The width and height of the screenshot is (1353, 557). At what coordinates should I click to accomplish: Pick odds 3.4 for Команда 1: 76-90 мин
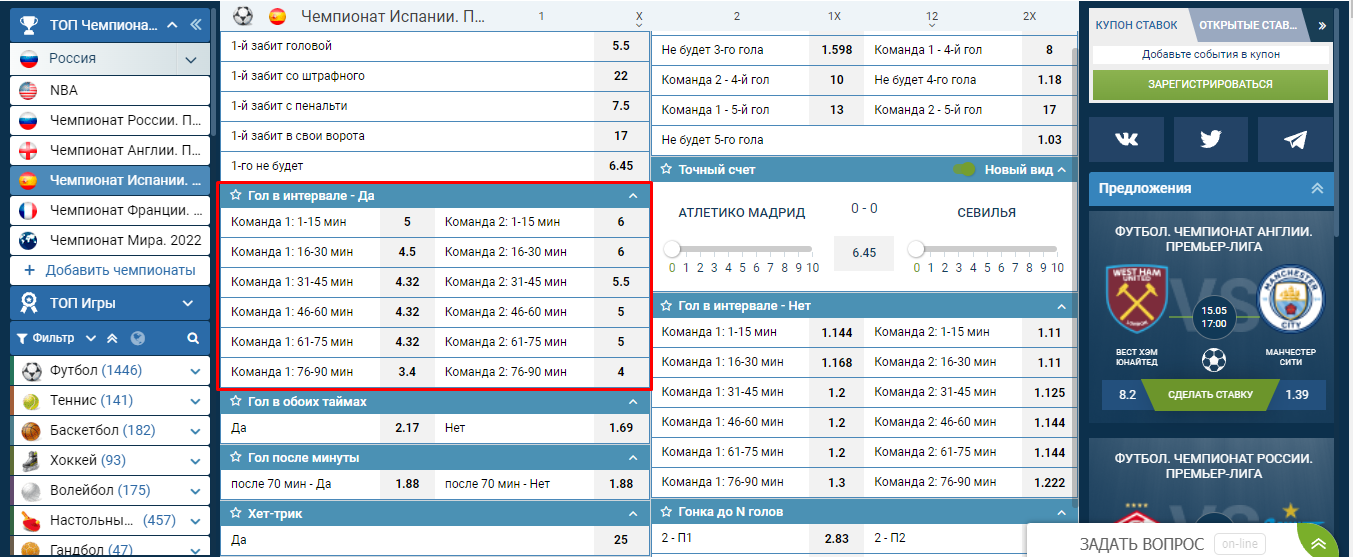[407, 372]
